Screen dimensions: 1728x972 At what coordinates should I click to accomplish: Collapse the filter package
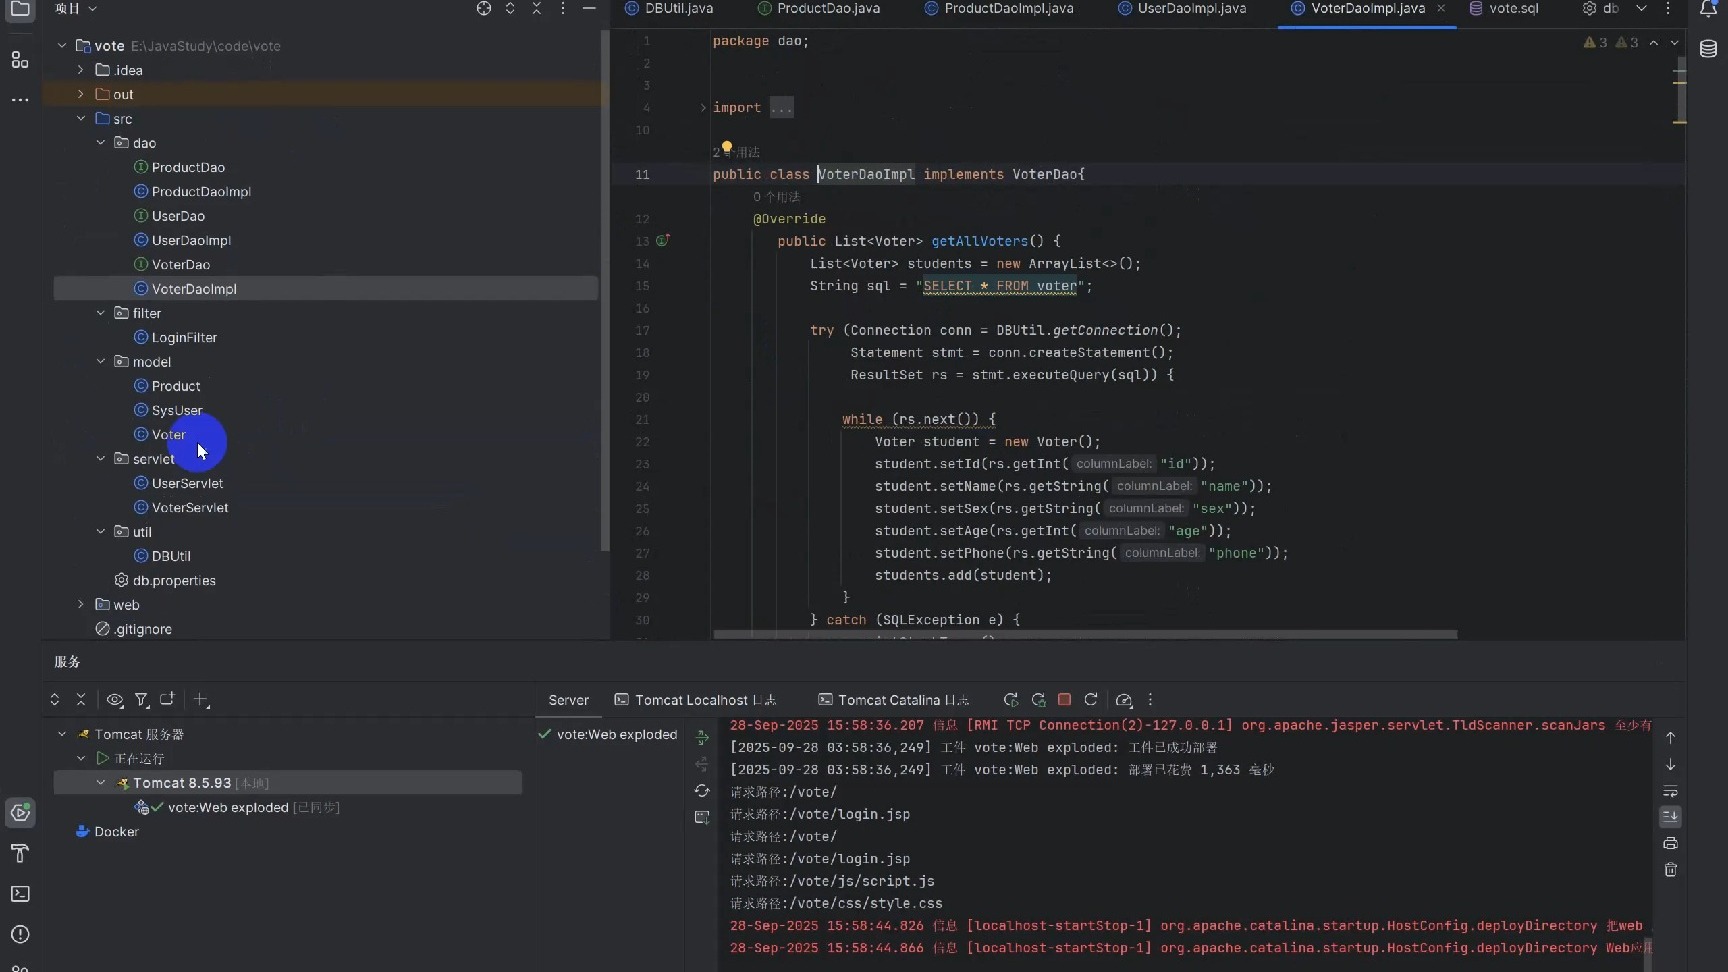tap(101, 313)
